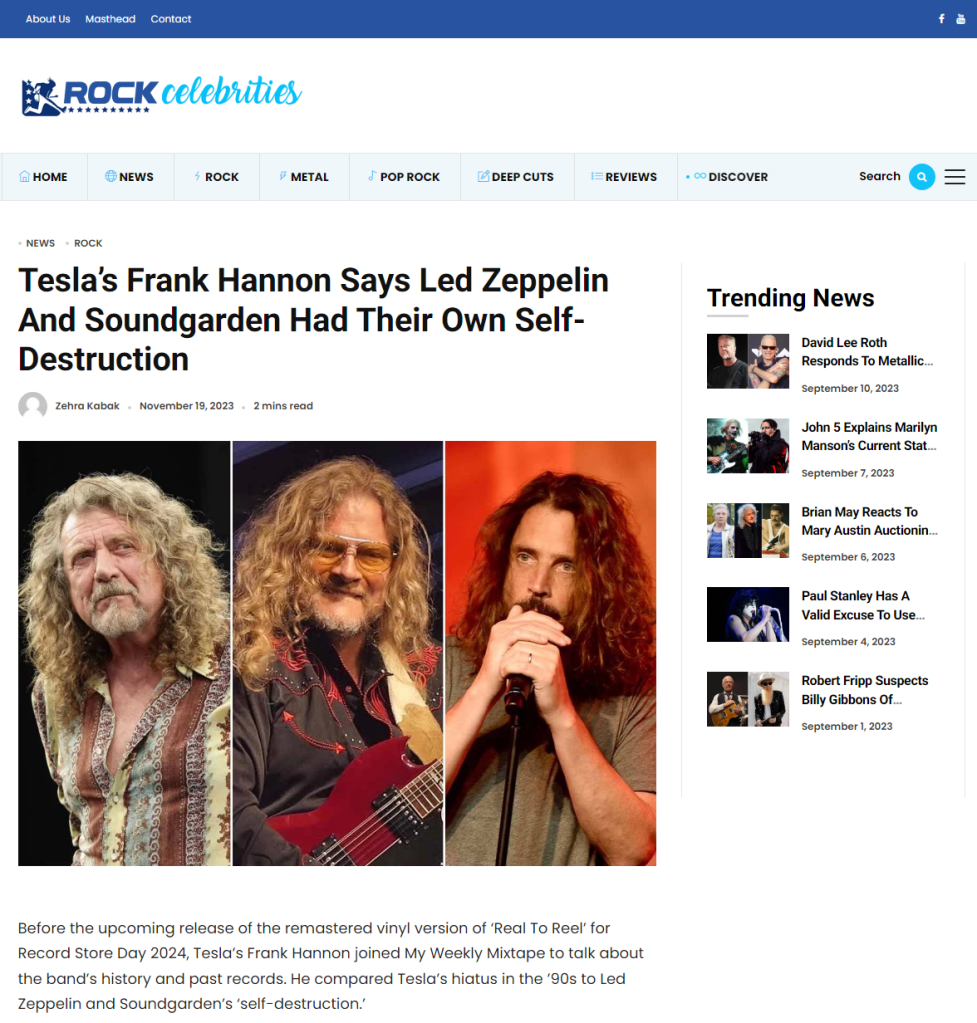This screenshot has height=1023, width=977.
Task: Open the DISCOVER menu item
Action: coord(726,177)
